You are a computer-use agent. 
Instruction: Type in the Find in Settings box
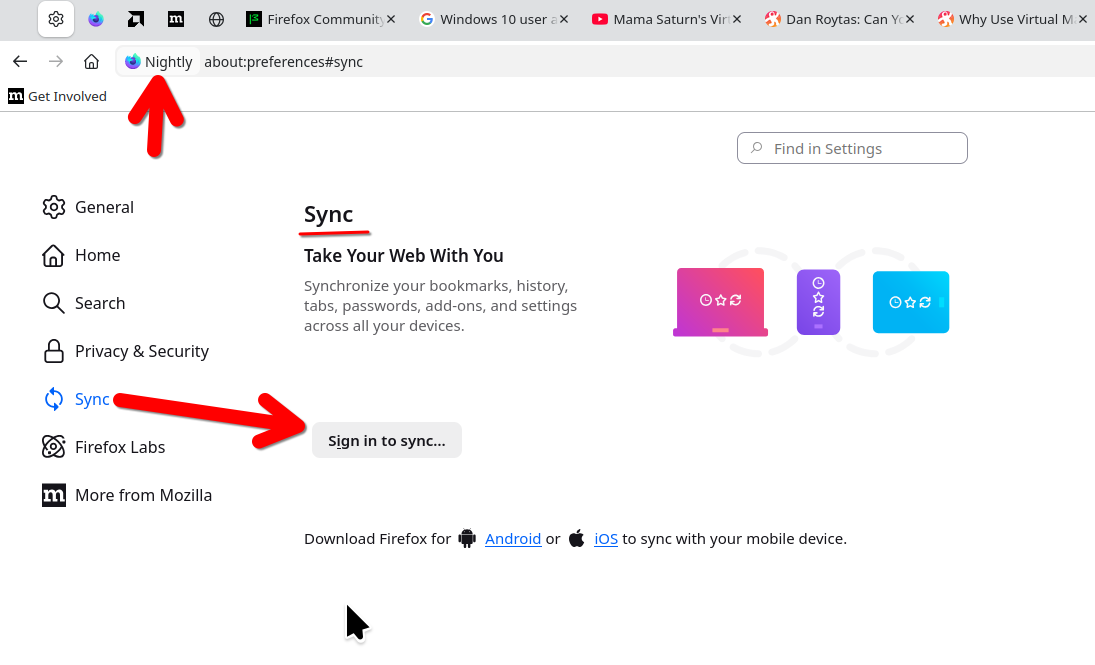pyautogui.click(x=862, y=148)
